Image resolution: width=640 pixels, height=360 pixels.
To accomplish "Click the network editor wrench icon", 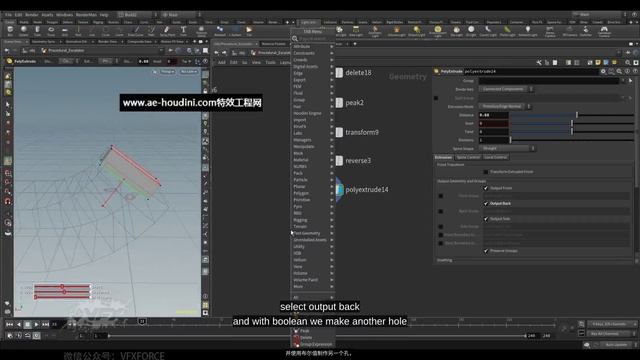I will (x=539, y=62).
